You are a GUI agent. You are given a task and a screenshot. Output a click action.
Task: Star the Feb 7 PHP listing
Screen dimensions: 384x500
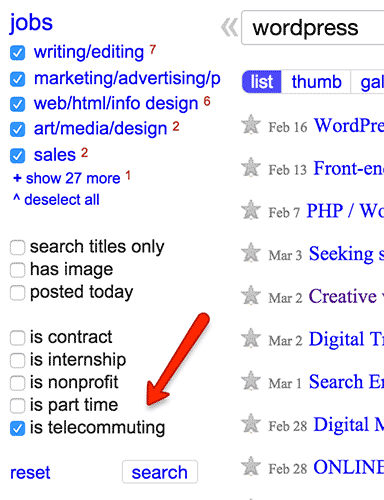pyautogui.click(x=251, y=210)
